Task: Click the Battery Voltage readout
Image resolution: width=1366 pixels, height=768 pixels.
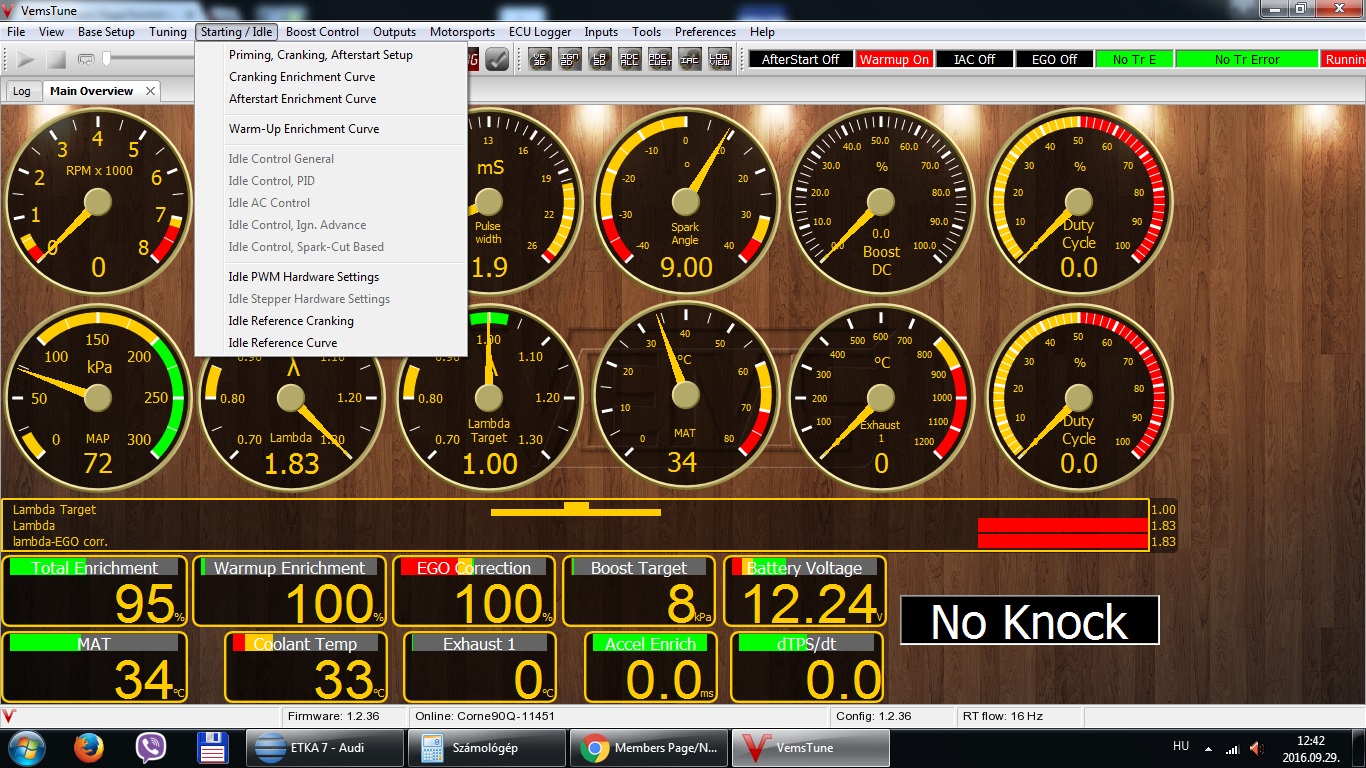Action: click(805, 592)
